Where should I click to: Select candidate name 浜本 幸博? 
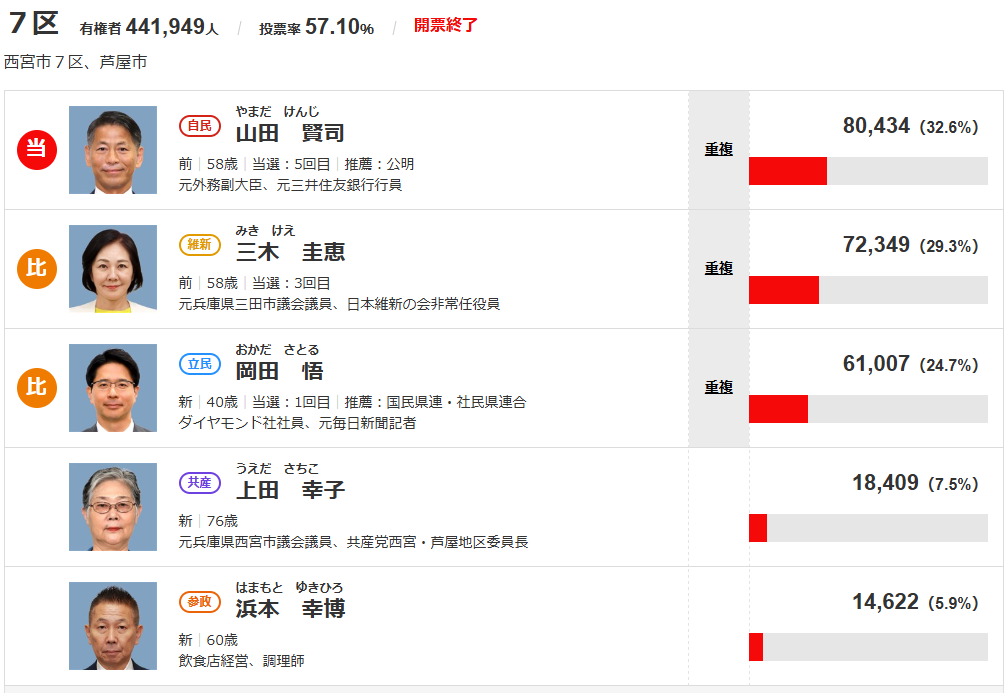[x=290, y=609]
